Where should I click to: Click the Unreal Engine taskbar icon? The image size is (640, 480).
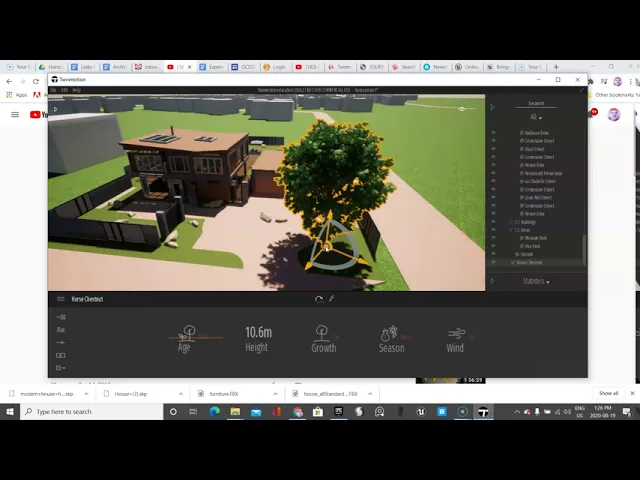(x=421, y=412)
